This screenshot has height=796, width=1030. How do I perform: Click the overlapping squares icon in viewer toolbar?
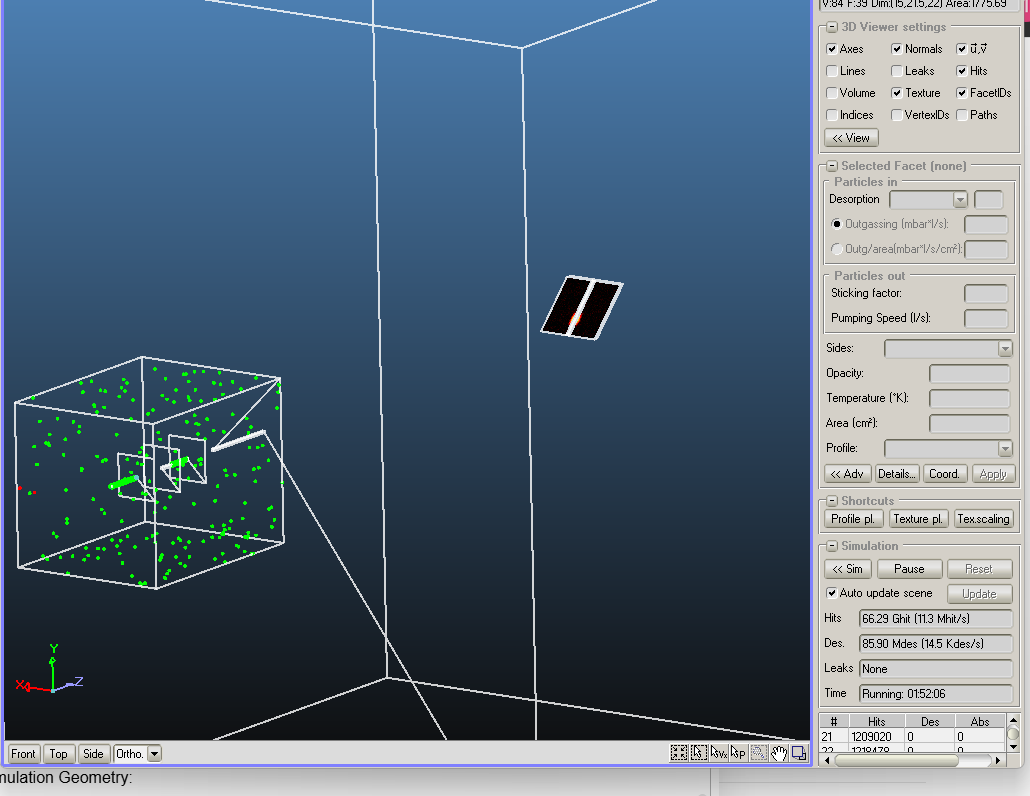[x=799, y=753]
